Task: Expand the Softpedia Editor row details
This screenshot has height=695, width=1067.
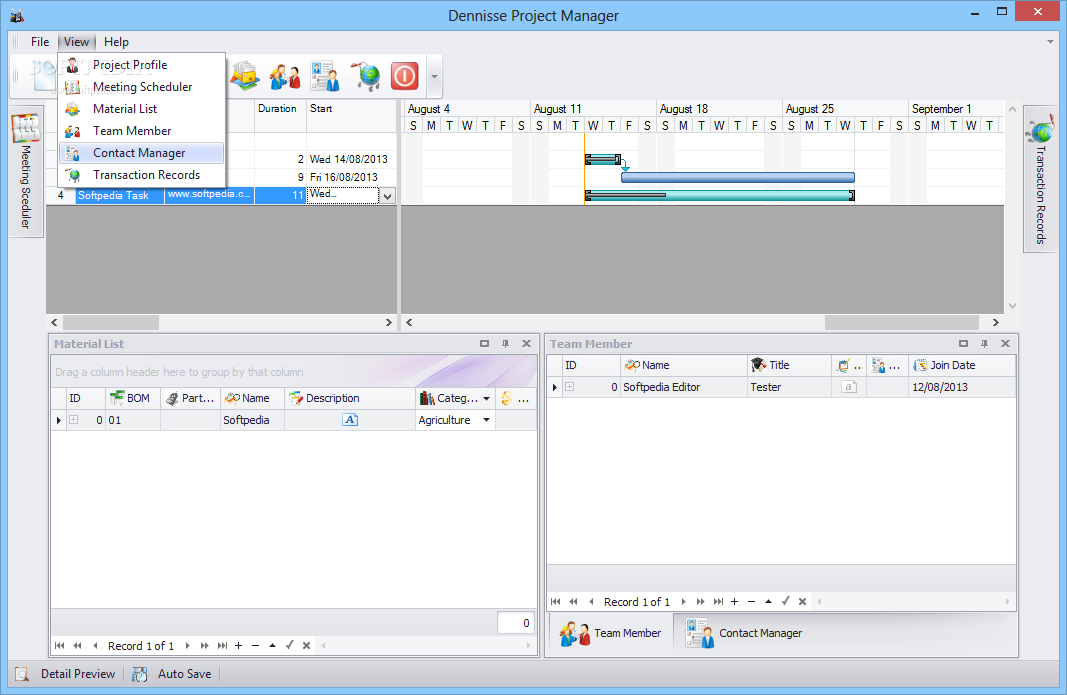Action: point(570,387)
